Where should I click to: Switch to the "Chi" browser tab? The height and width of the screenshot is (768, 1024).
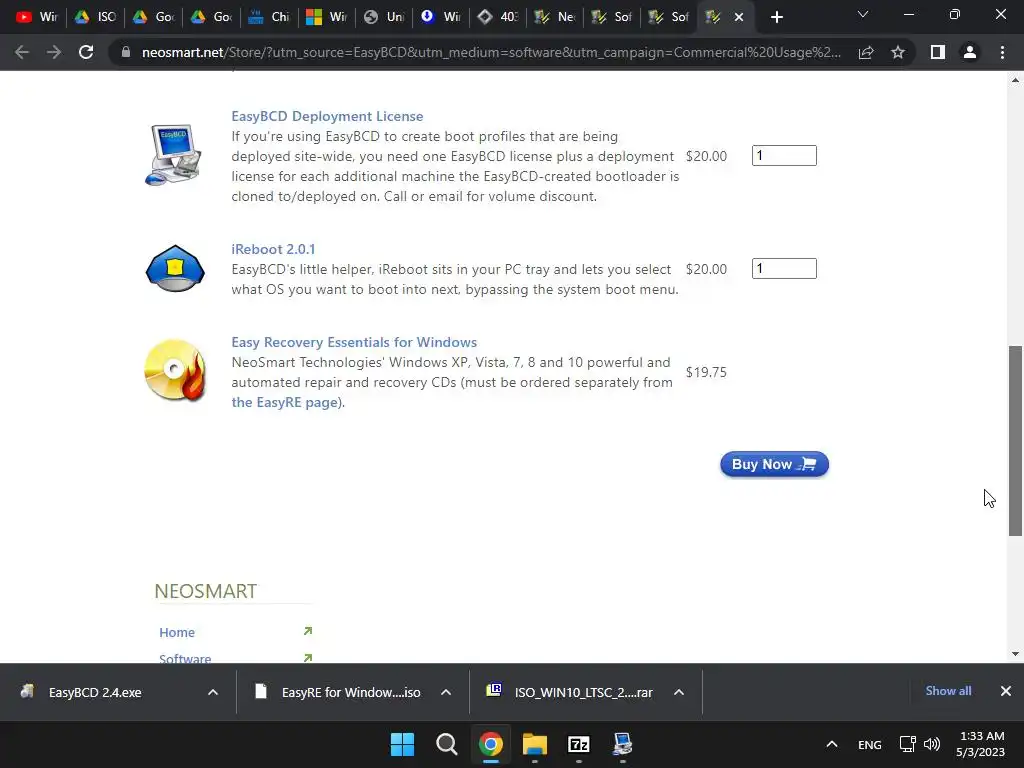pyautogui.click(x=268, y=17)
